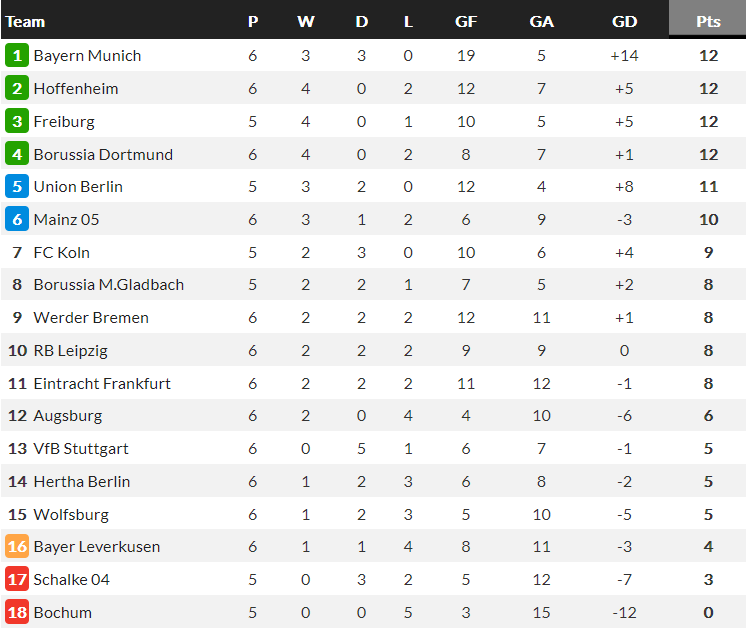Open the Borussia Dortmund team link
This screenshot has width=746, height=629.
pyautogui.click(x=103, y=154)
